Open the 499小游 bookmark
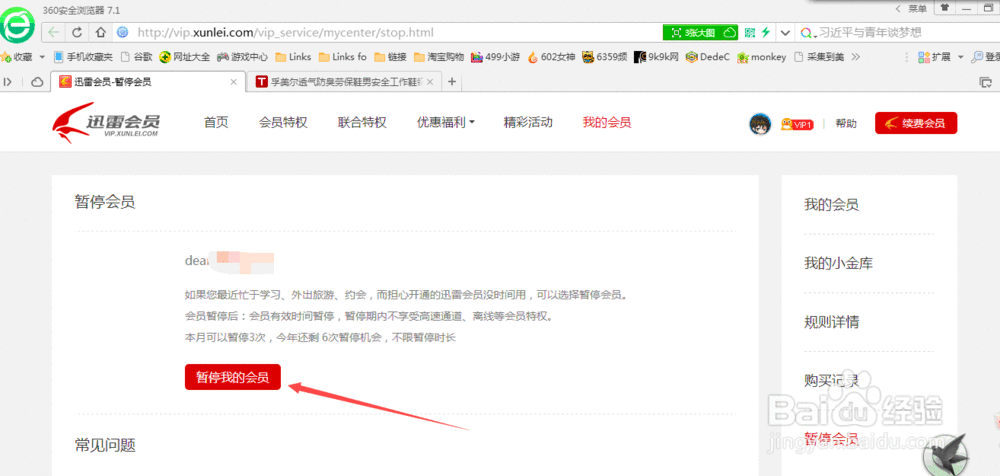This screenshot has width=1000, height=476. pyautogui.click(x=496, y=57)
